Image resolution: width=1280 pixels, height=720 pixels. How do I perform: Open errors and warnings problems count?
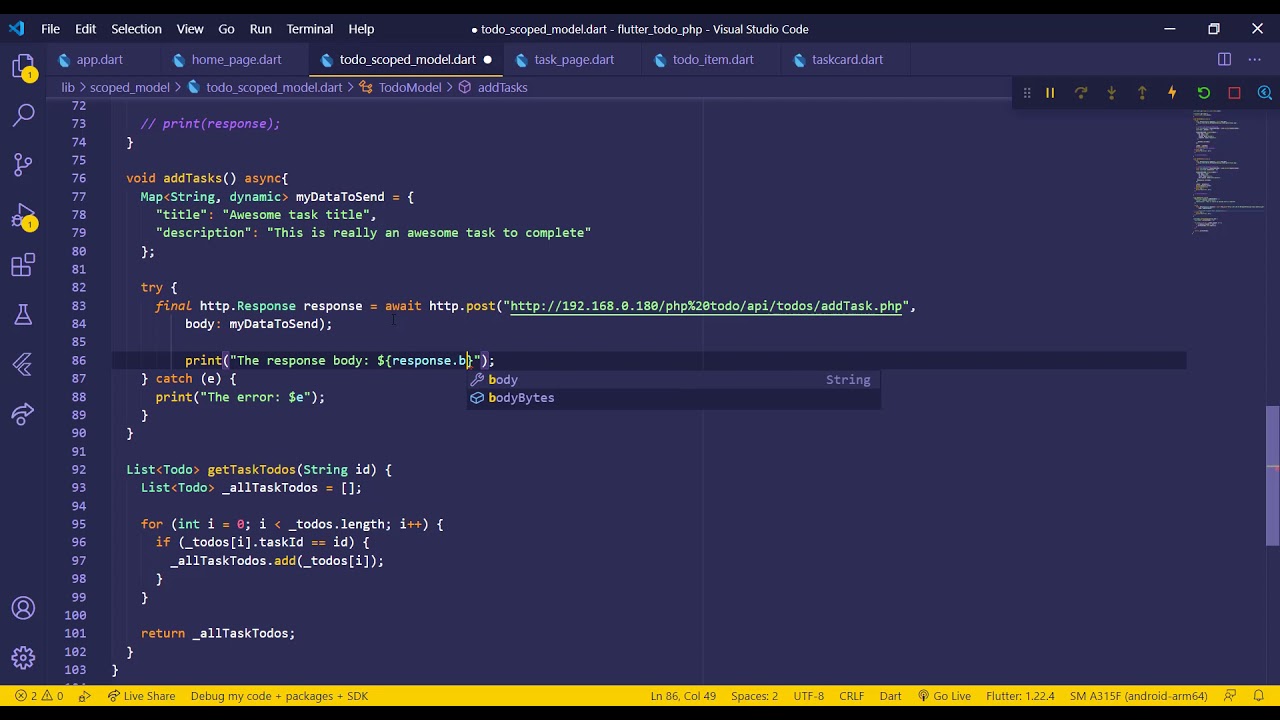click(39, 696)
